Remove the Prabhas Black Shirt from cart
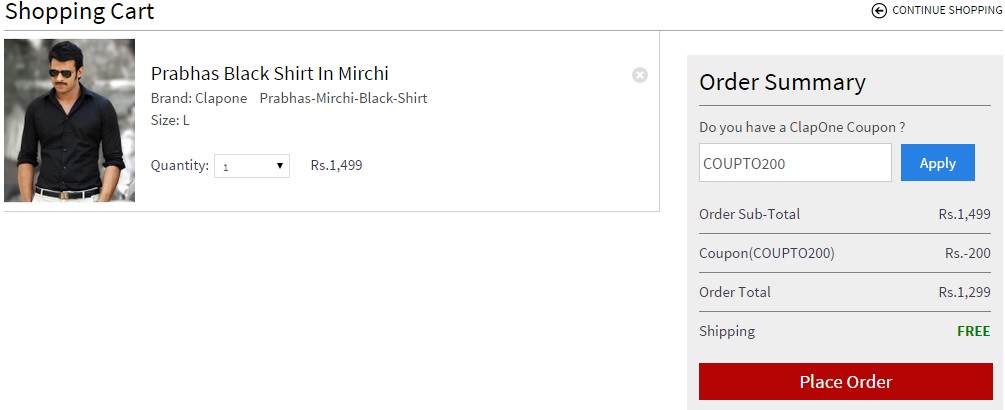This screenshot has height=410, width=1005. [x=640, y=75]
